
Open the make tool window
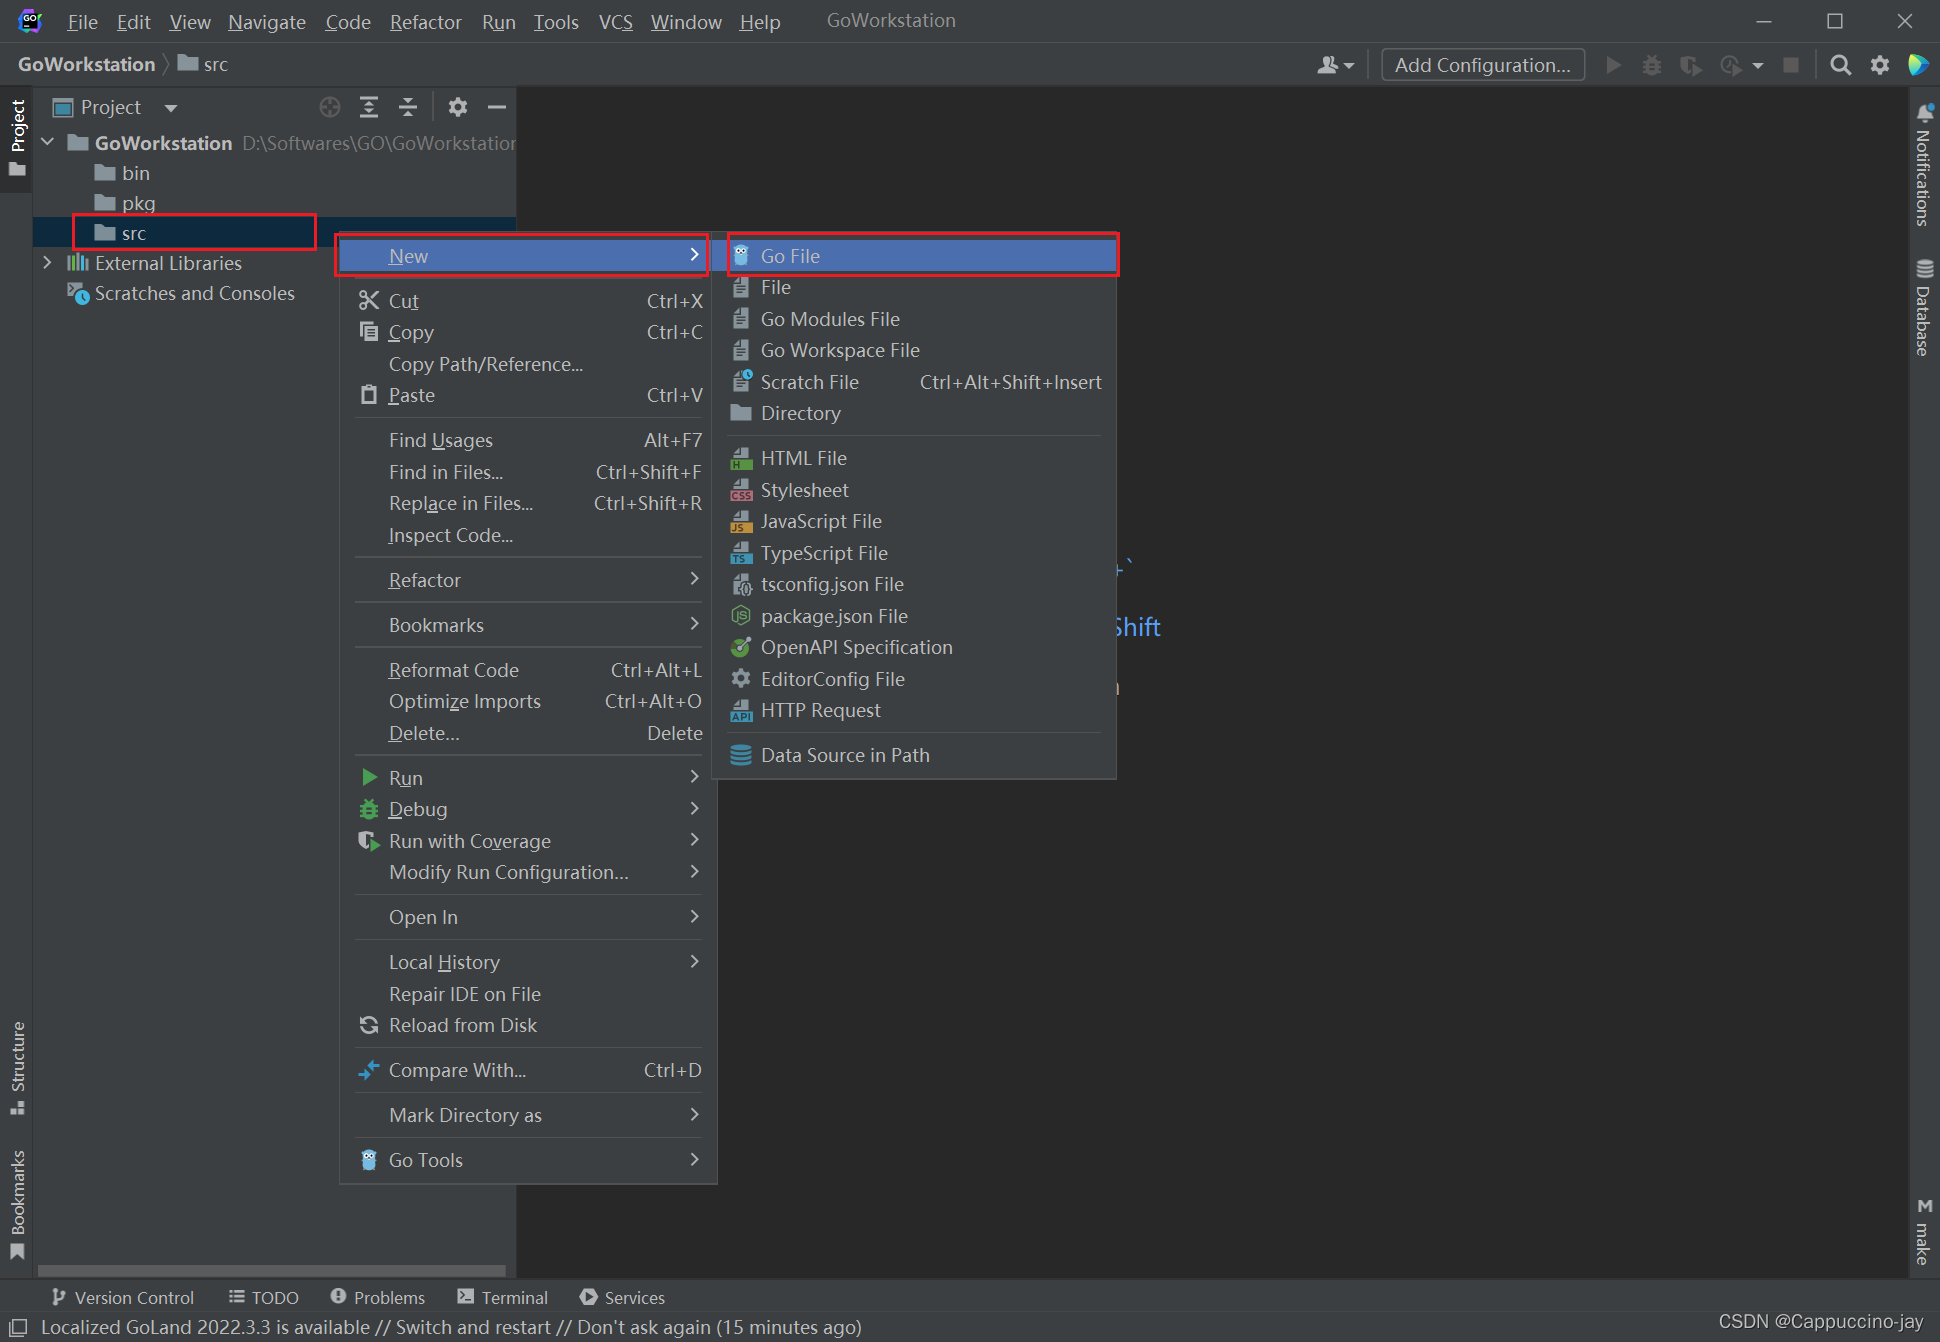(1924, 1233)
